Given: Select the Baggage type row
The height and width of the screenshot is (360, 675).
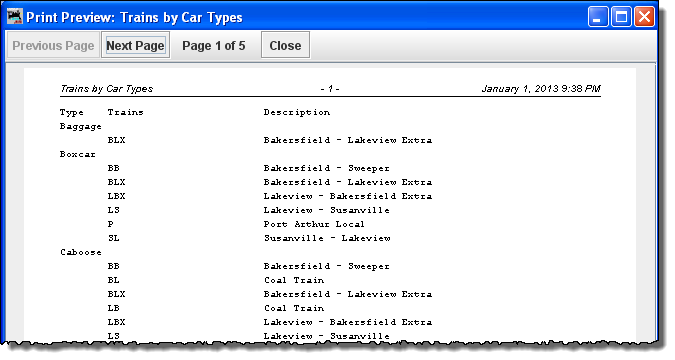Looking at the screenshot, I should pyautogui.click(x=81, y=127).
